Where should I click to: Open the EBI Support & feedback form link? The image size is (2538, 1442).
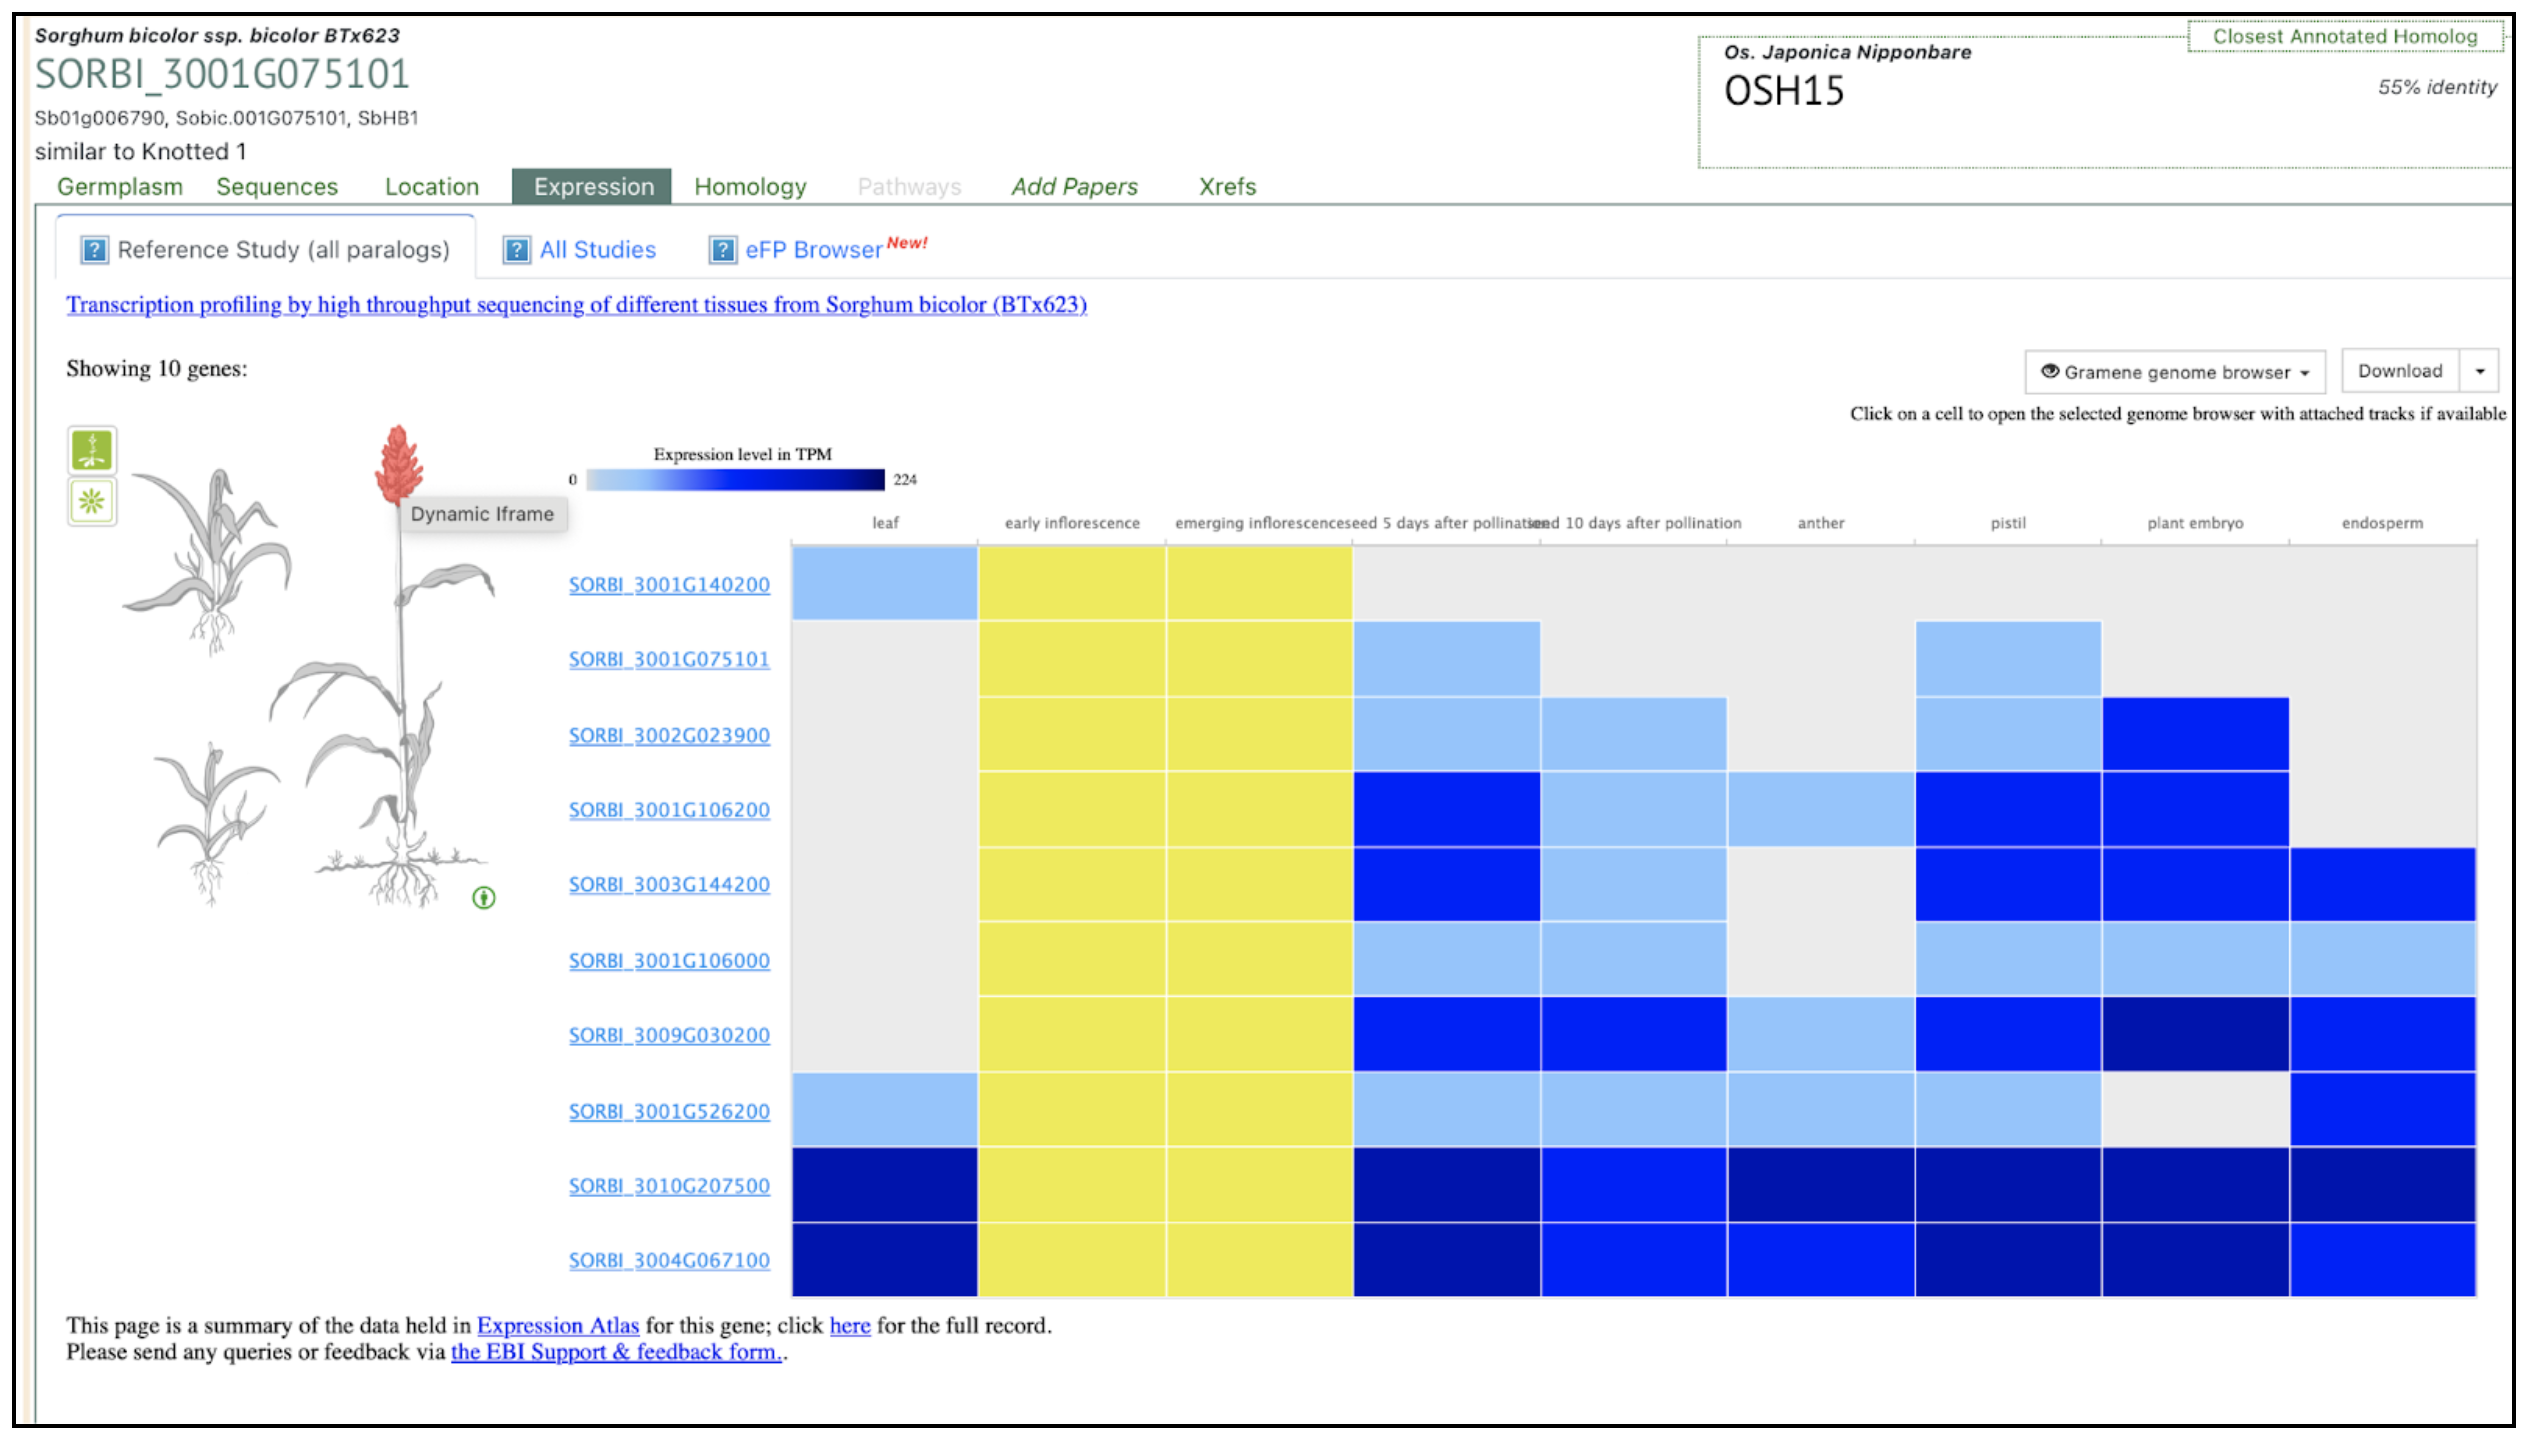616,1352
